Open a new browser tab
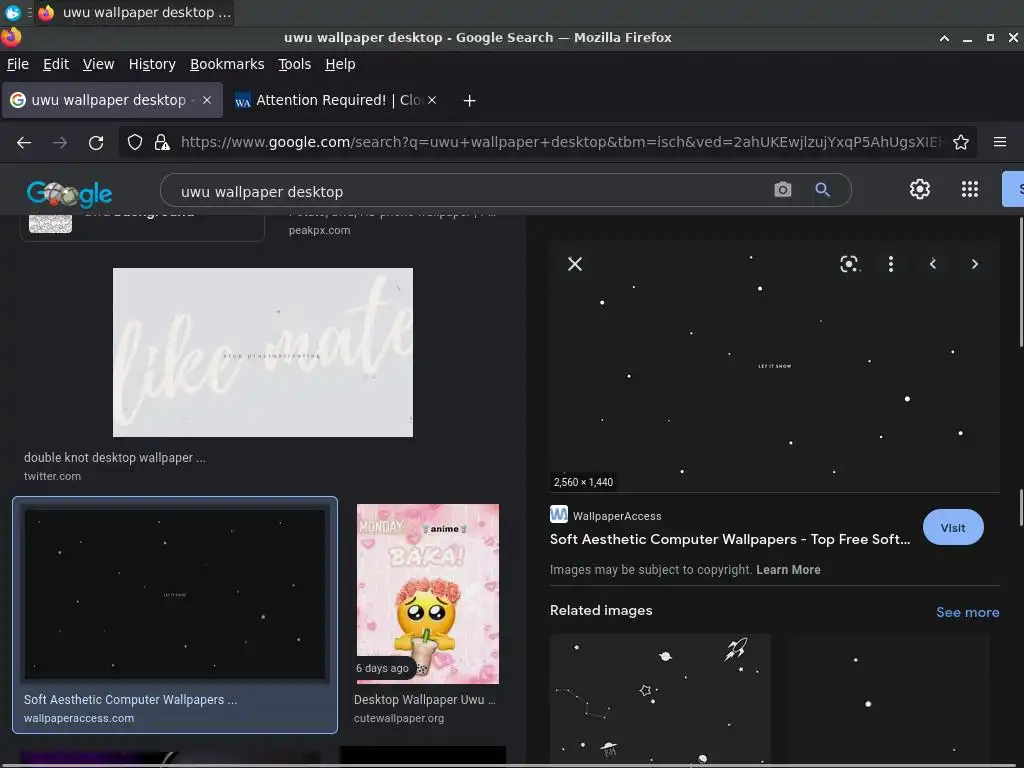The width and height of the screenshot is (1024, 768). (469, 101)
